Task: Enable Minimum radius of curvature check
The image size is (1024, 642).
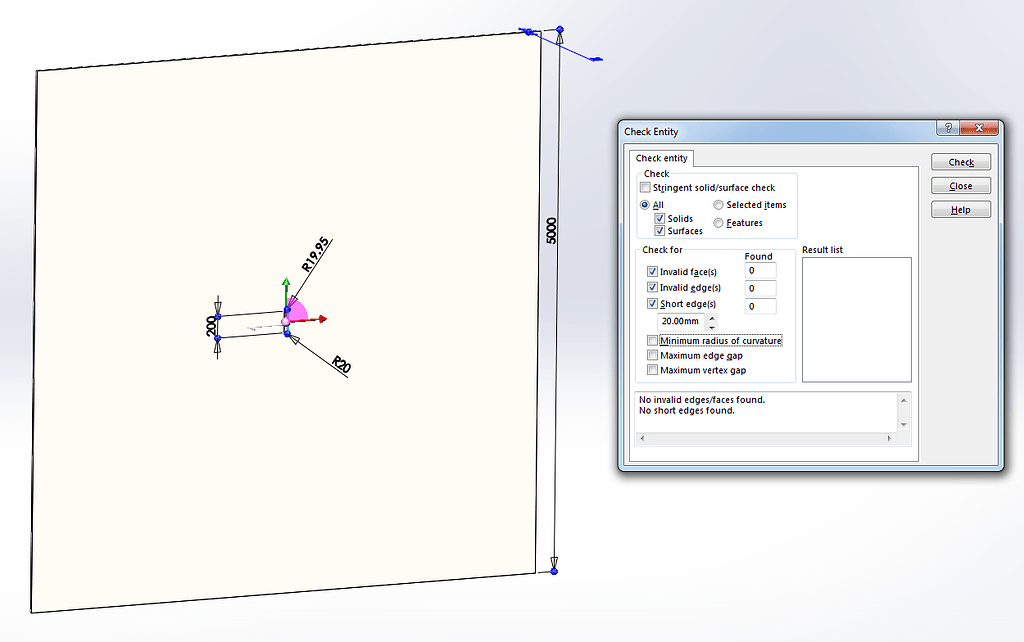Action: [652, 340]
